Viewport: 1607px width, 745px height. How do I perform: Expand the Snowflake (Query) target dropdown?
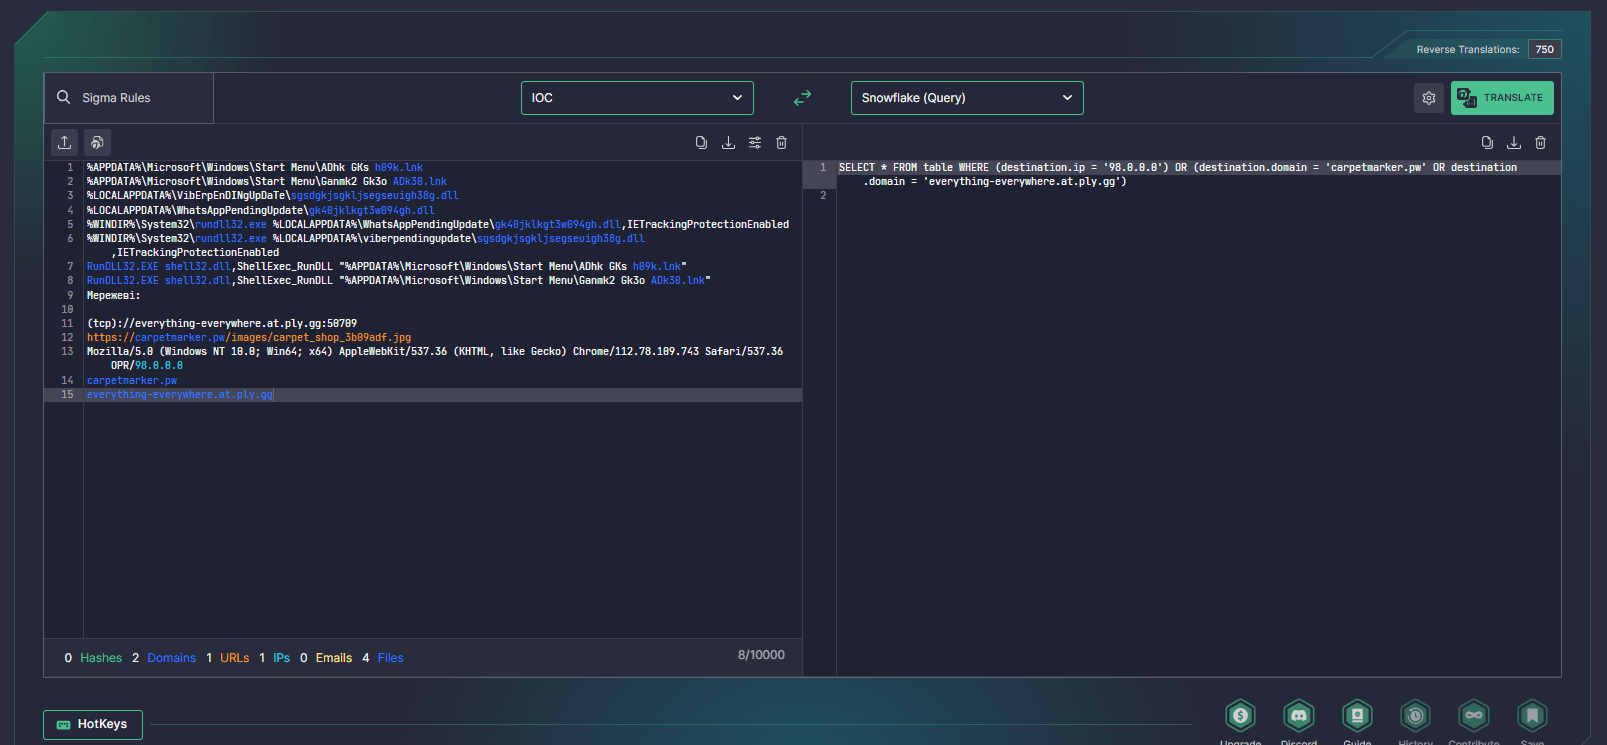pos(966,98)
